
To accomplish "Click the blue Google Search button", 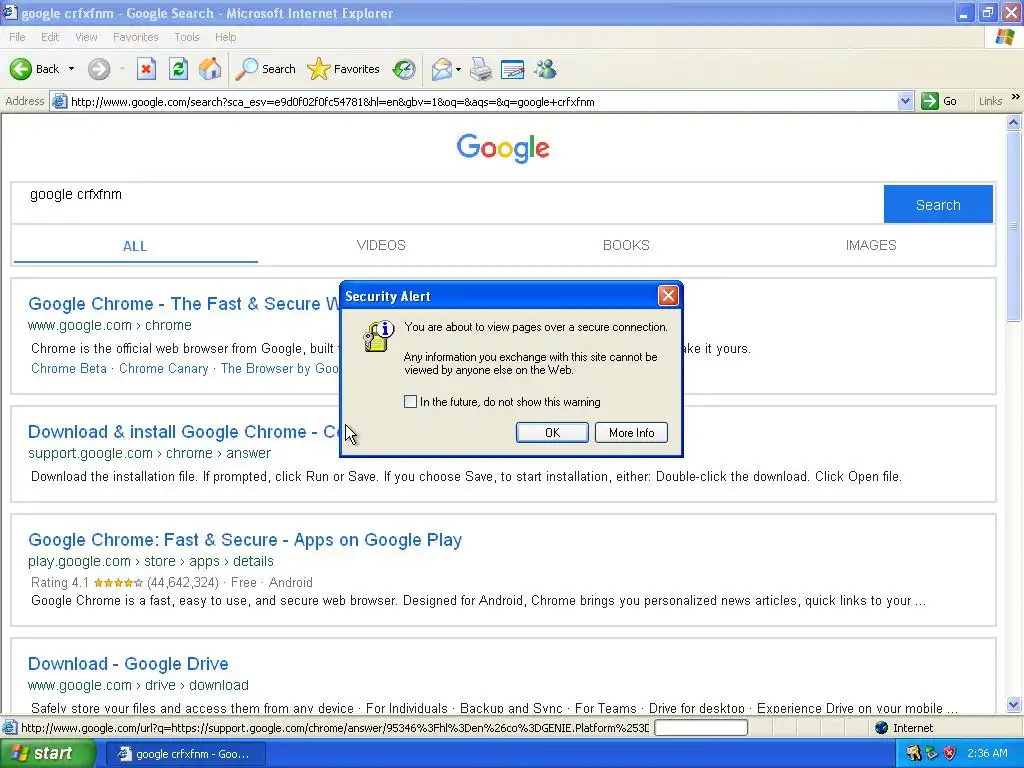I will coord(938,204).
